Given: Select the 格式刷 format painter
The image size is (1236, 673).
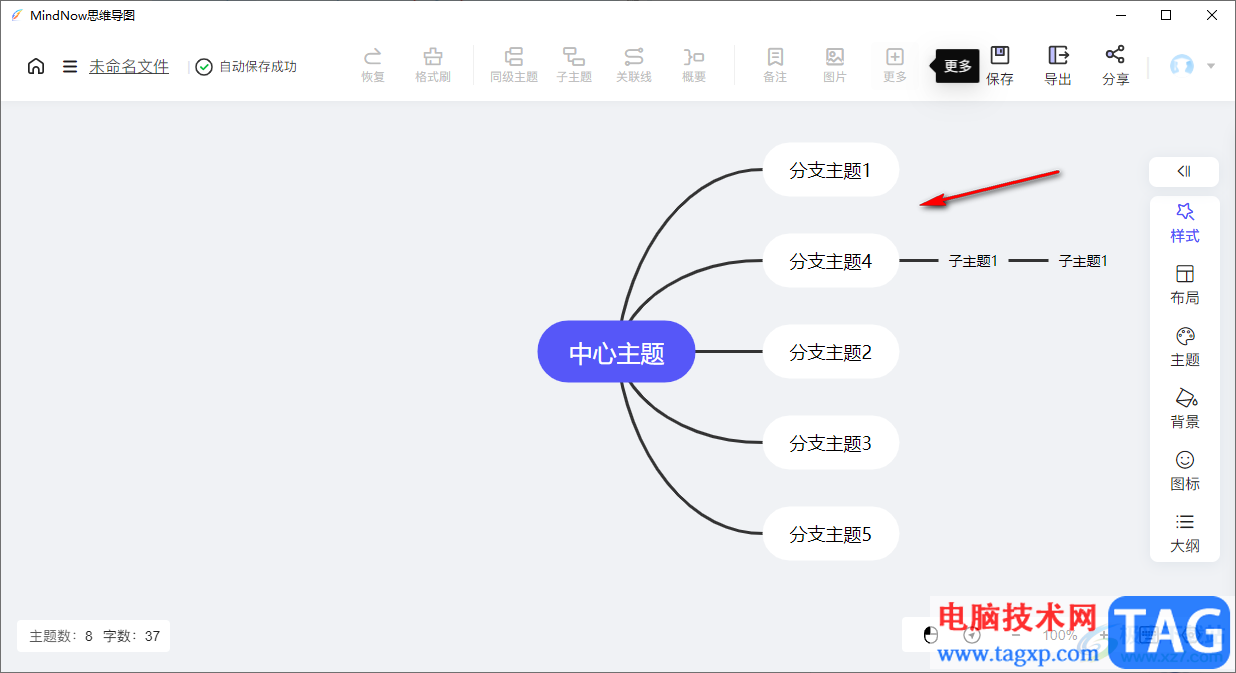Looking at the screenshot, I should pos(432,65).
